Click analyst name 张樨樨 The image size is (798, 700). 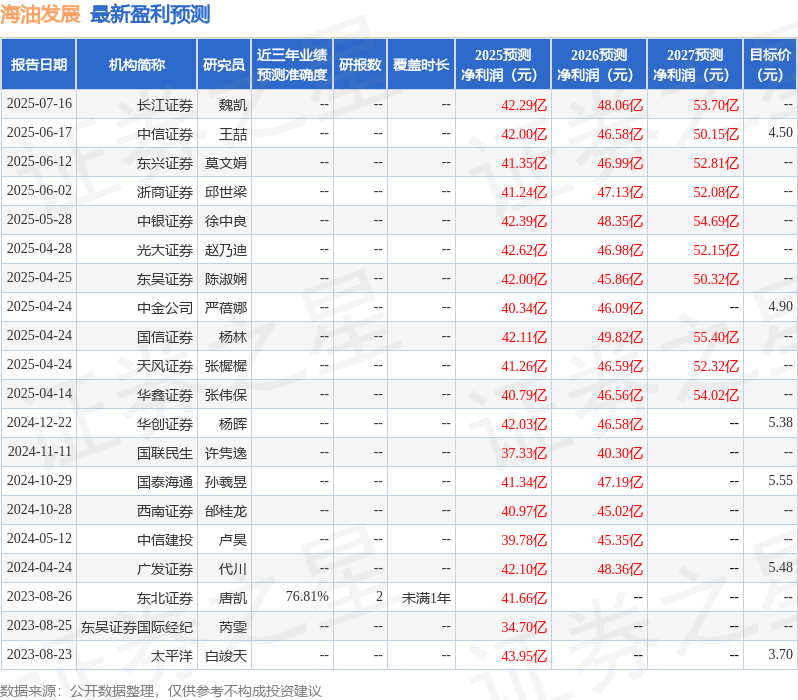(225, 367)
